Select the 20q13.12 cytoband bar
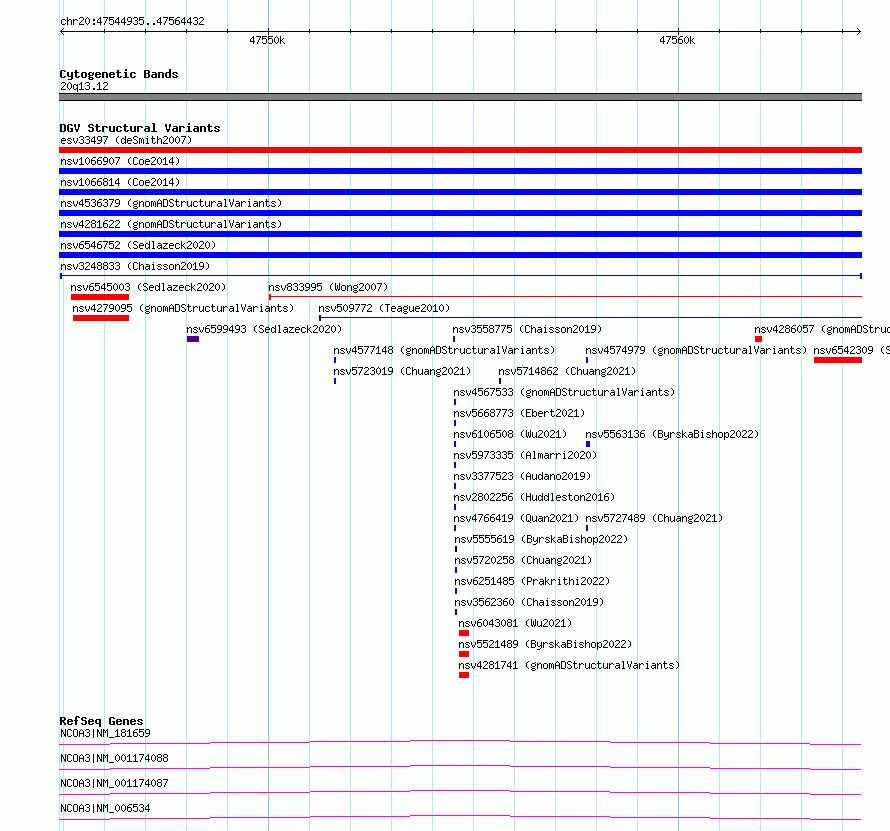Image resolution: width=890 pixels, height=831 pixels. pos(460,97)
